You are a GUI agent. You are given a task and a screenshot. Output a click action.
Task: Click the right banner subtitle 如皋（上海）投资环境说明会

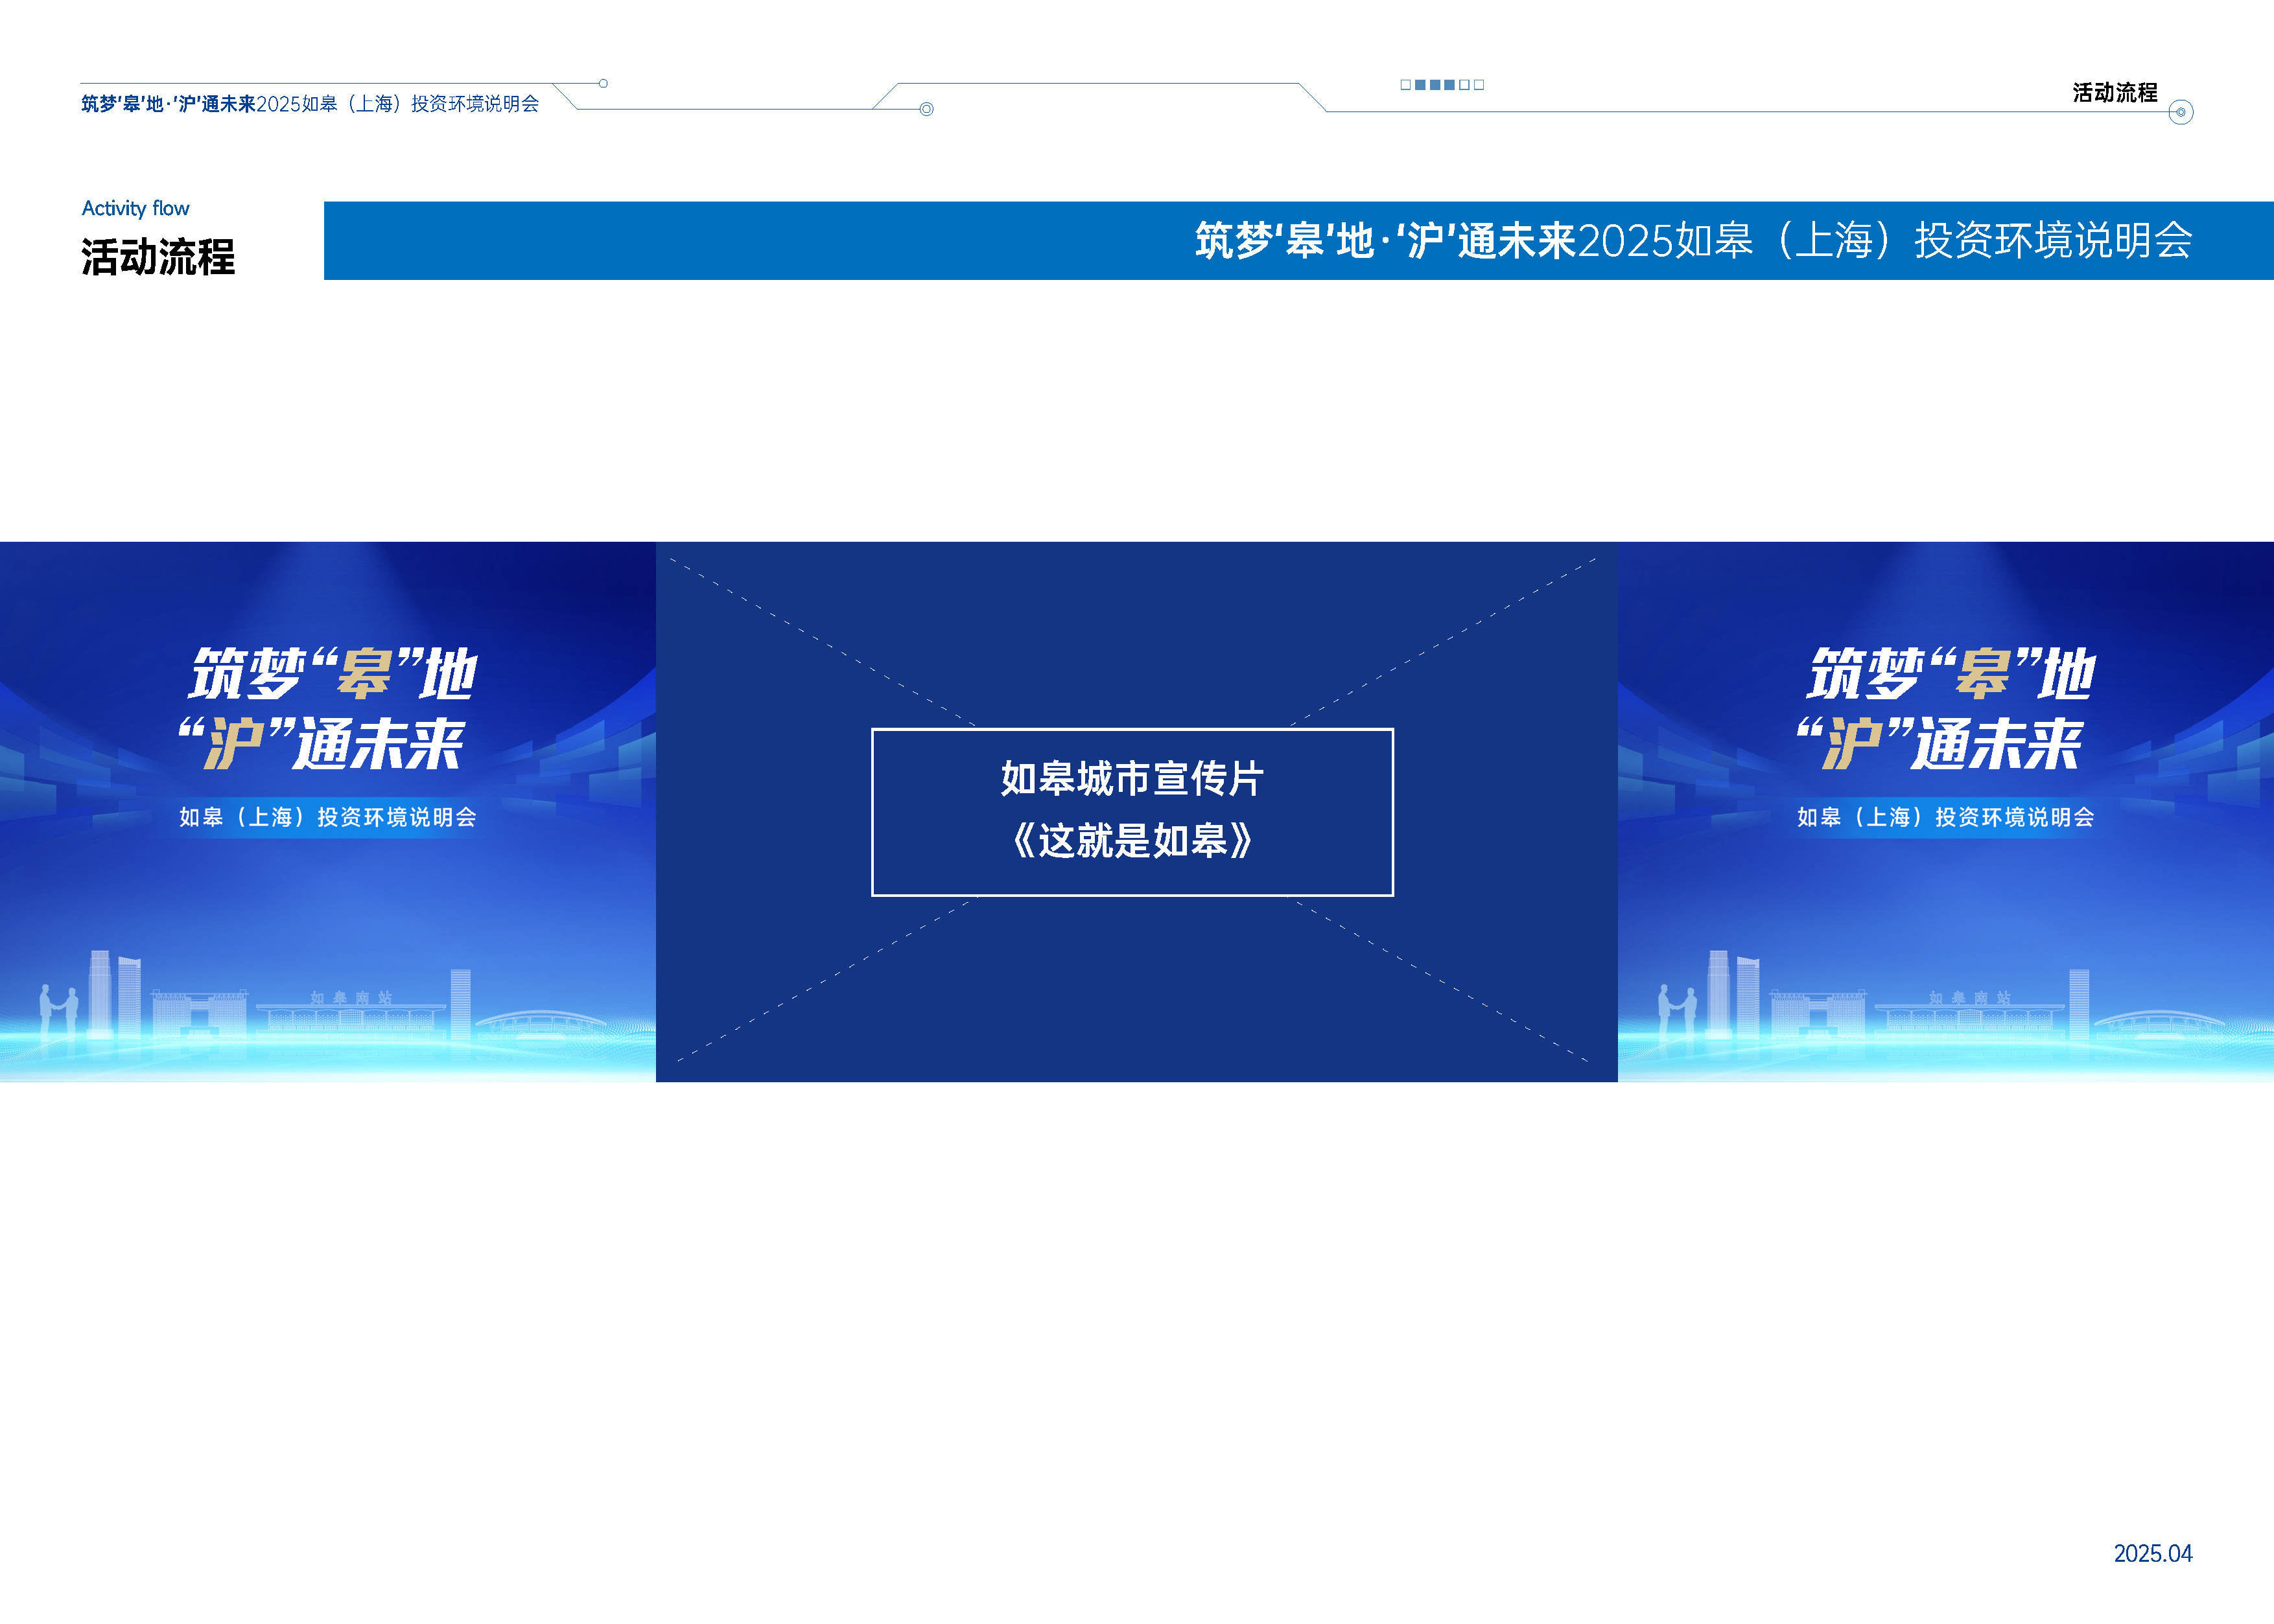[1945, 817]
